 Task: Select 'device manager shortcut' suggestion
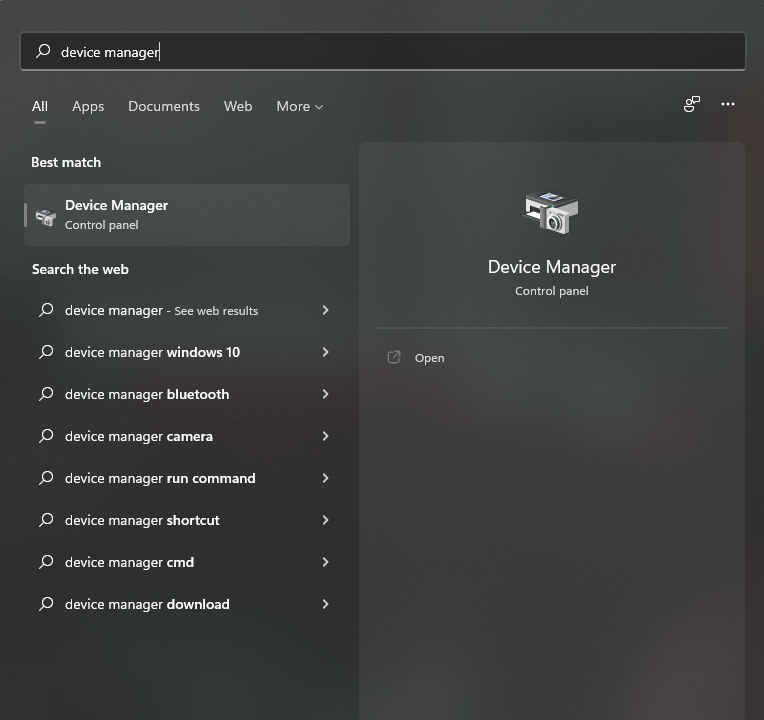coord(187,520)
